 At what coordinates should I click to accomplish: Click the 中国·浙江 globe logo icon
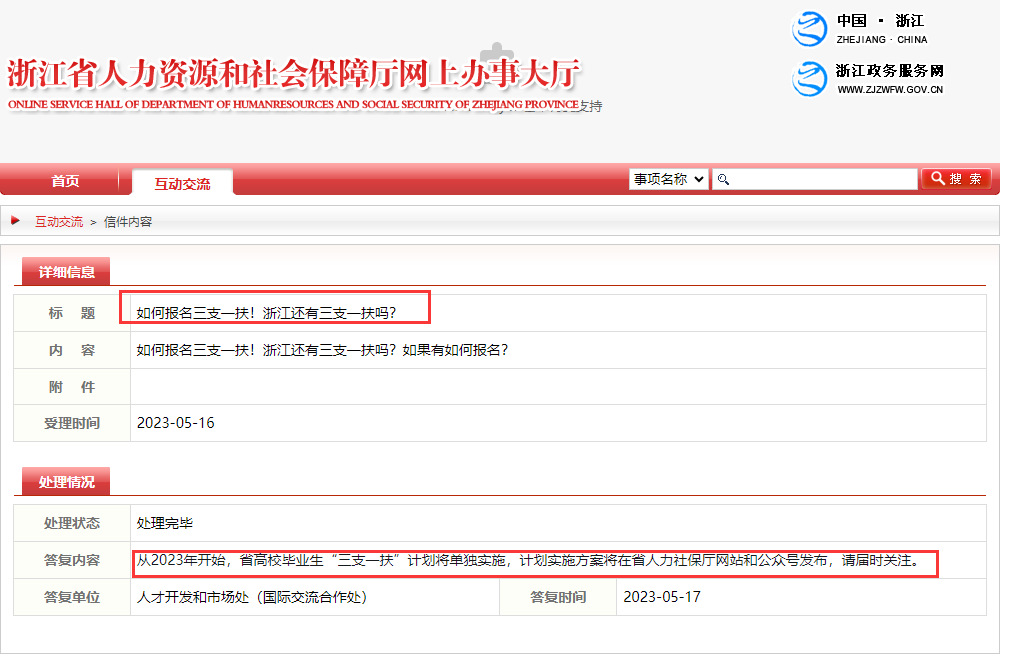(x=809, y=29)
